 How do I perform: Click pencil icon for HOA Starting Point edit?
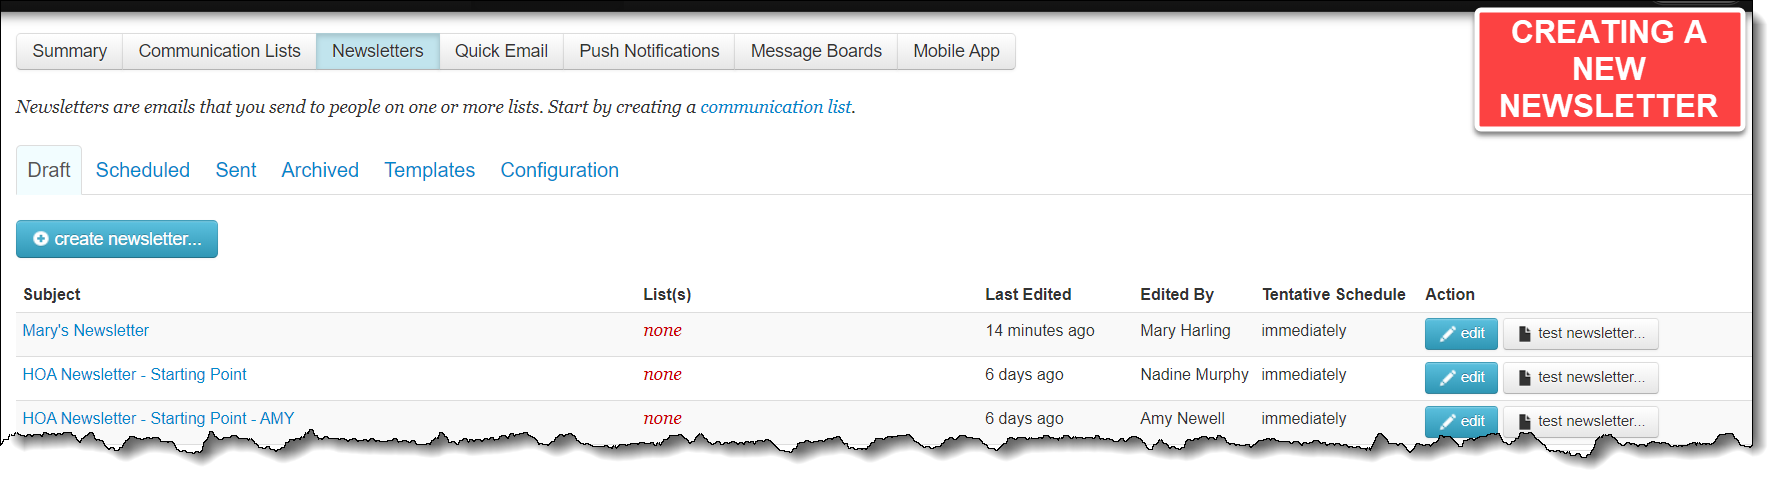pyautogui.click(x=1447, y=378)
